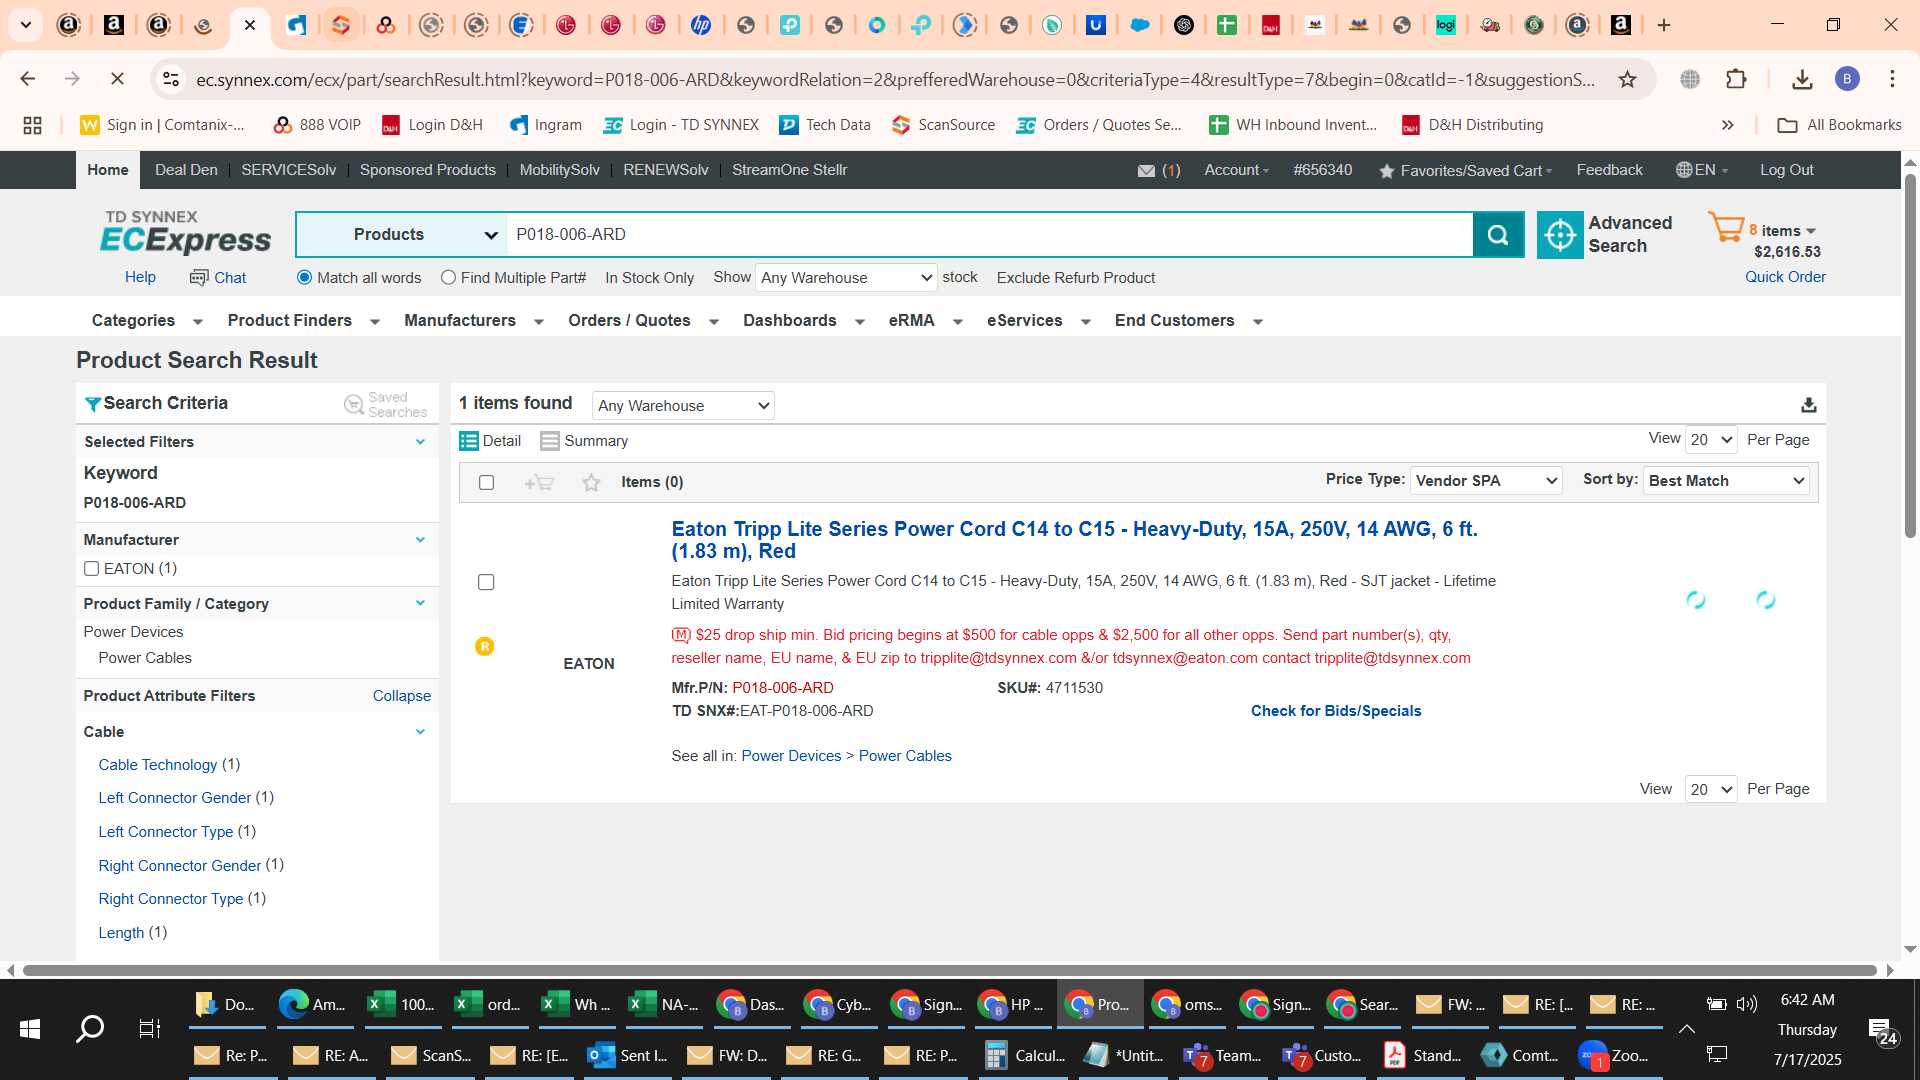
Task: Click the browser address bar URL
Action: [x=895, y=79]
